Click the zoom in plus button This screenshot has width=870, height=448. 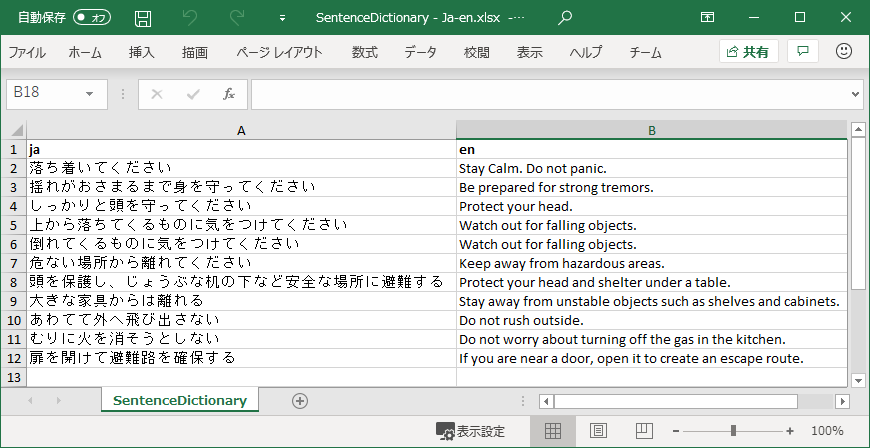click(790, 431)
